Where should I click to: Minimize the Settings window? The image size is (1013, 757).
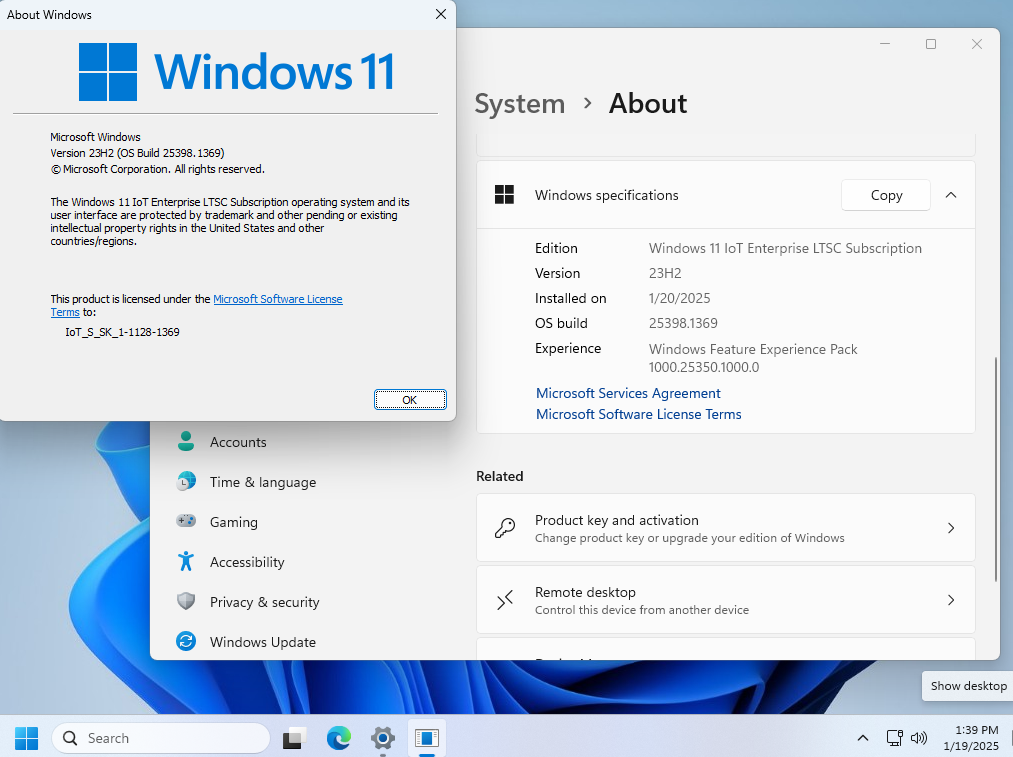click(885, 44)
